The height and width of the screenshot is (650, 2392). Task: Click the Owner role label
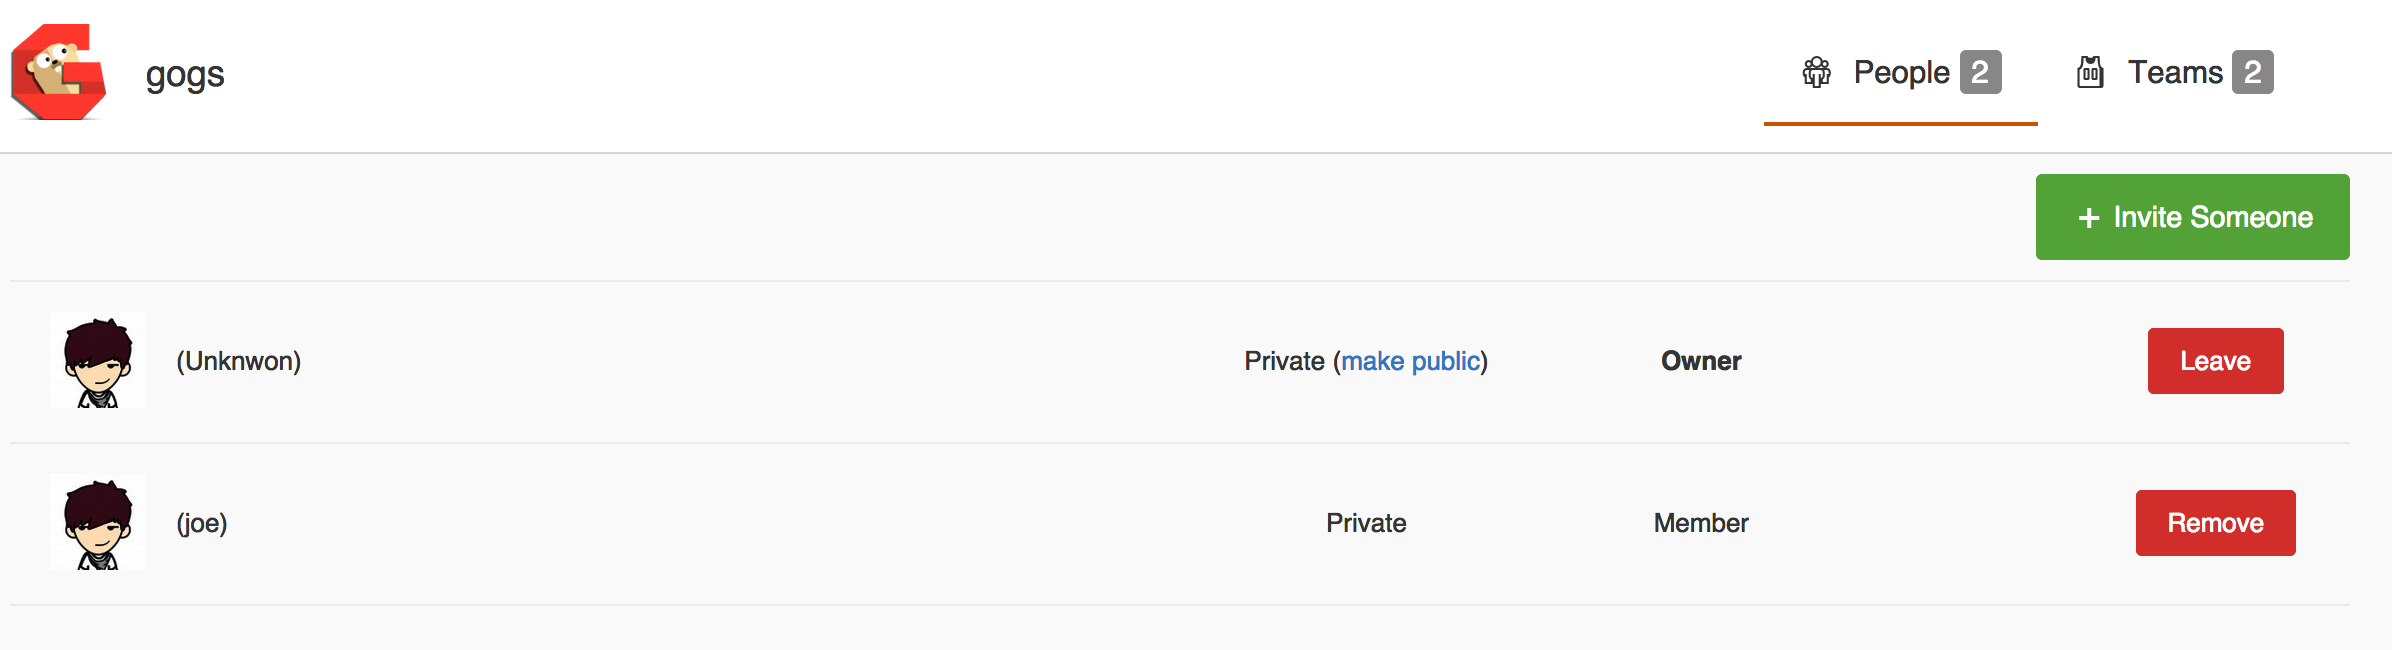pyautogui.click(x=1701, y=361)
